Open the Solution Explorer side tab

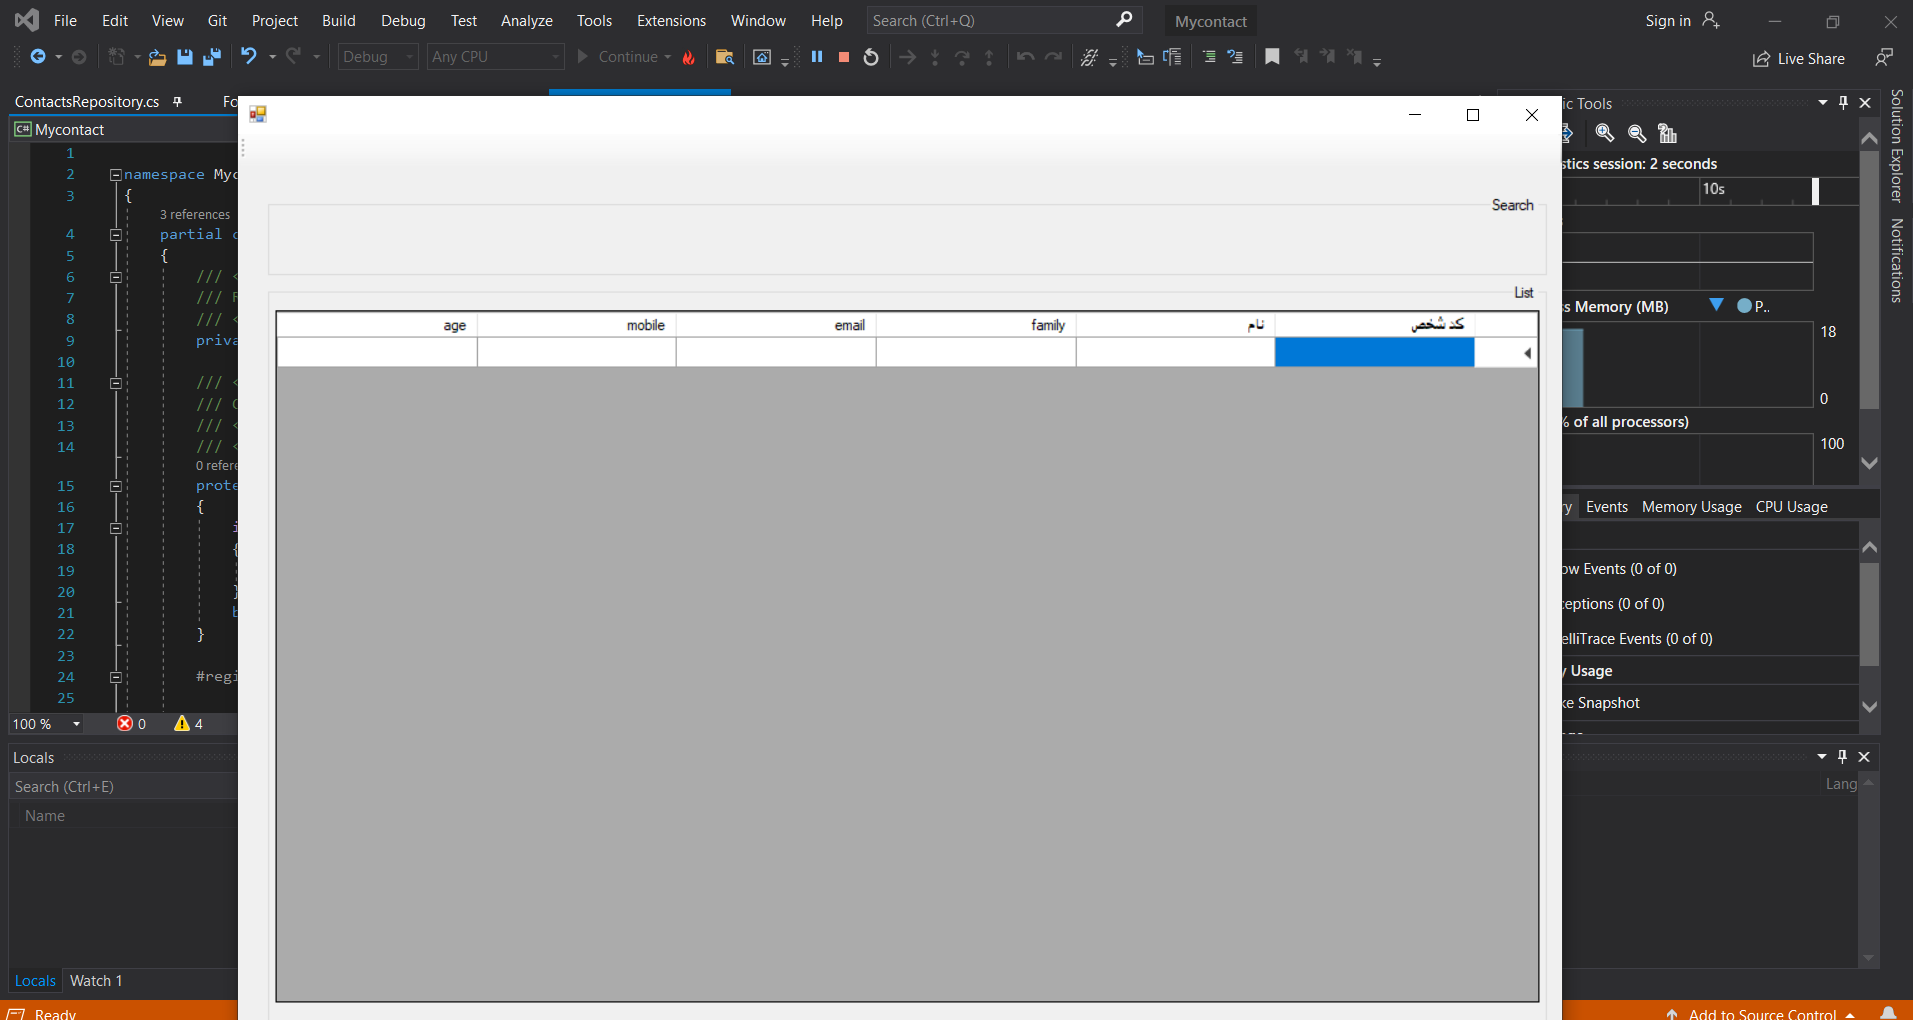1896,146
